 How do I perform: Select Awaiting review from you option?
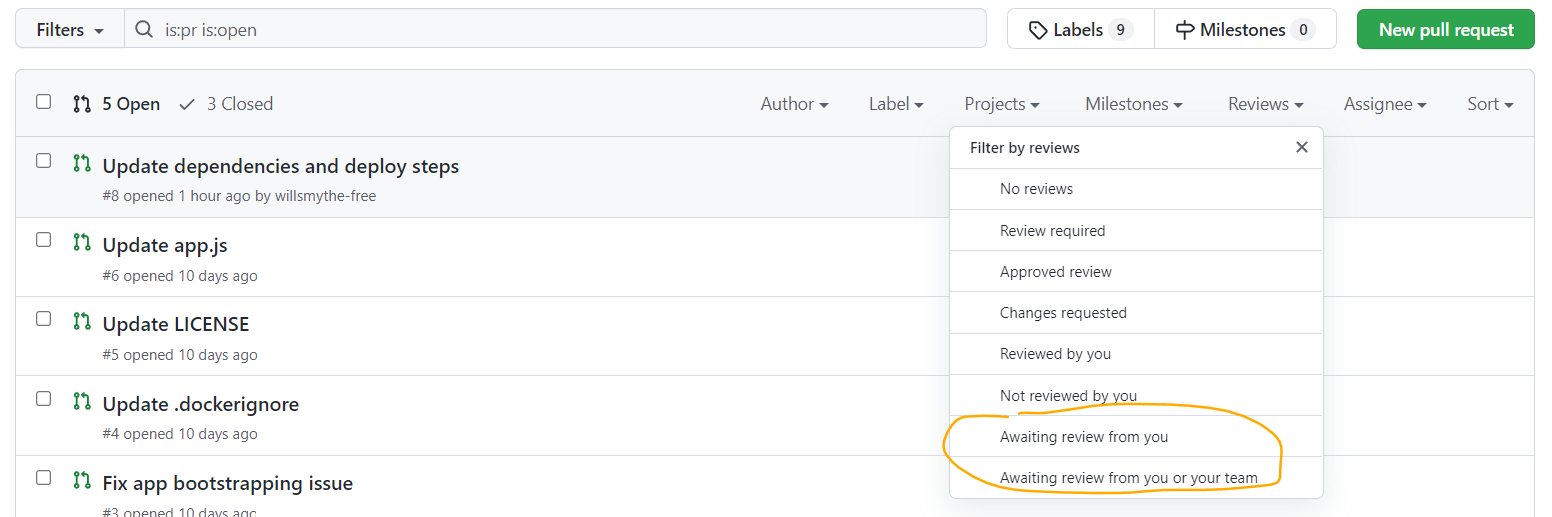(x=1136, y=436)
